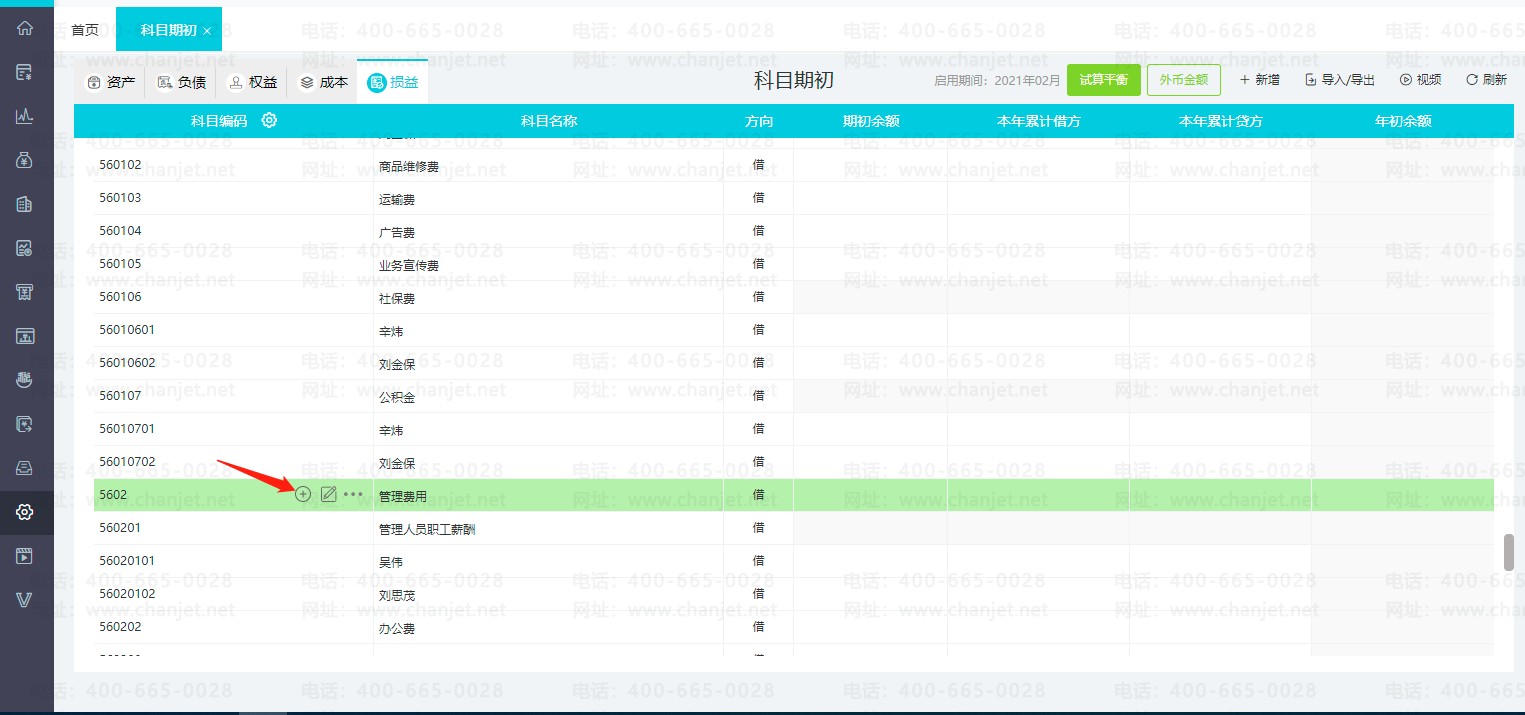Click the vertical scrollbar thumb of table
This screenshot has height=715, width=1525.
click(x=1508, y=552)
